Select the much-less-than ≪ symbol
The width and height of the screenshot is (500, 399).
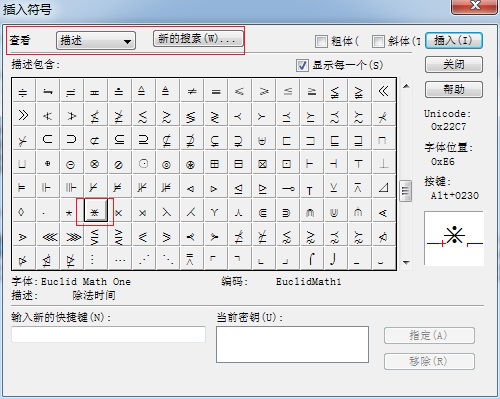point(383,91)
